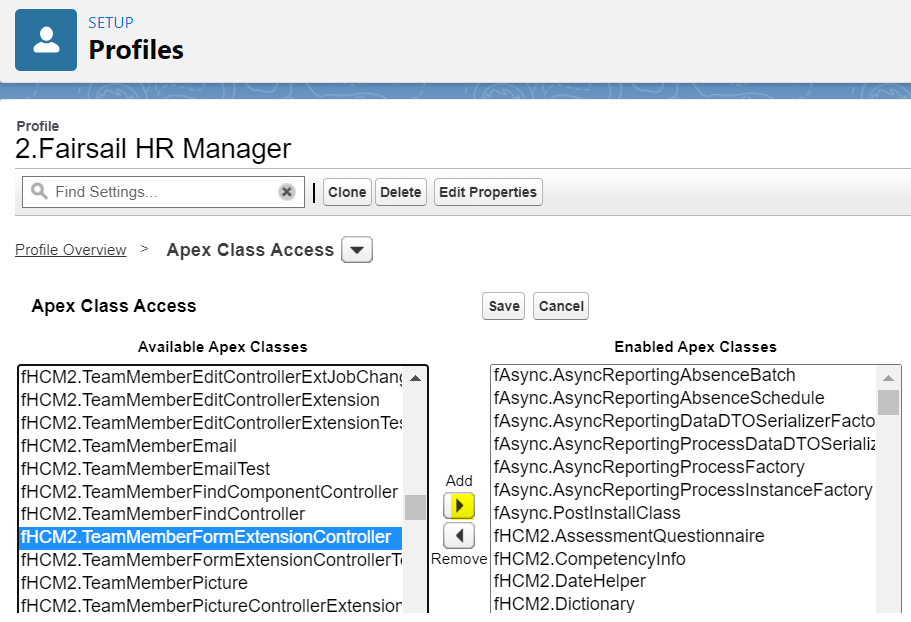Open the Apex Class Access dropdown menu

(357, 250)
